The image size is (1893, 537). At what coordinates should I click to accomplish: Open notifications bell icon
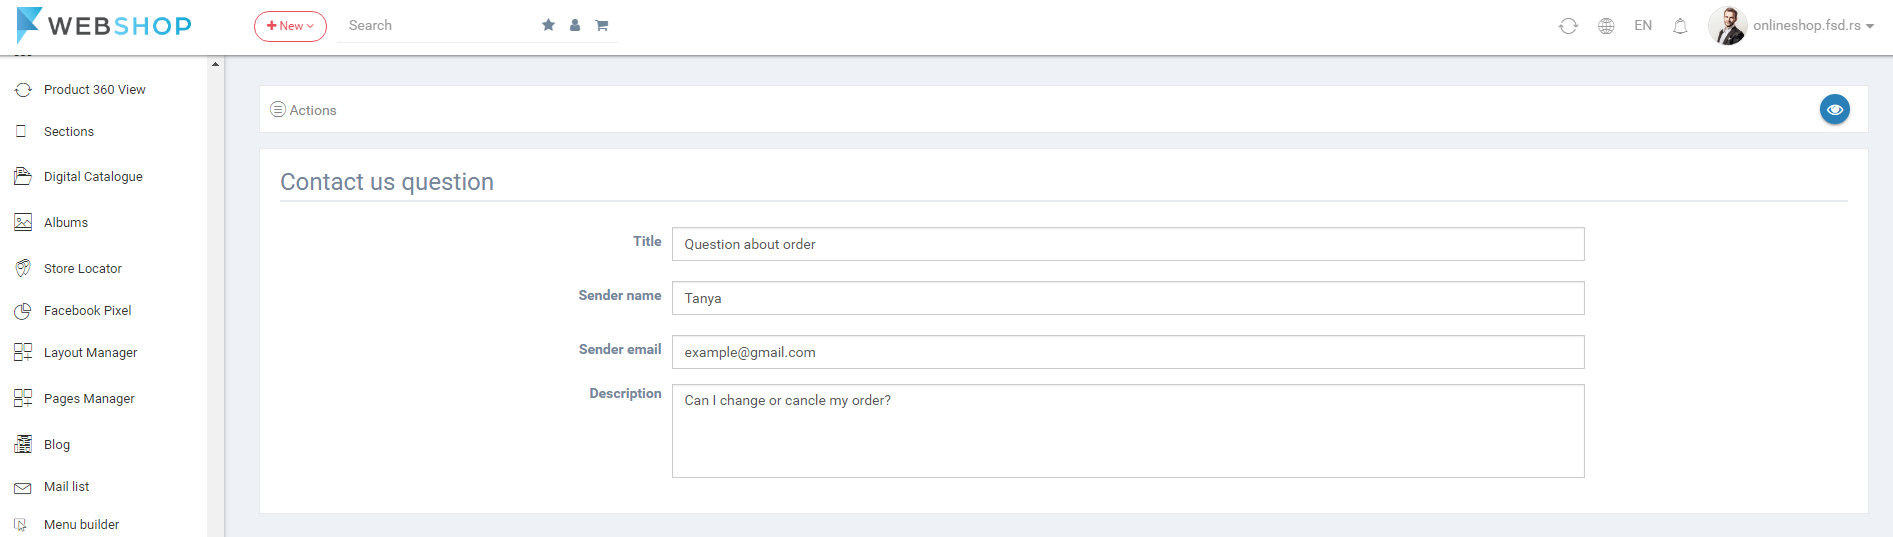1680,26
